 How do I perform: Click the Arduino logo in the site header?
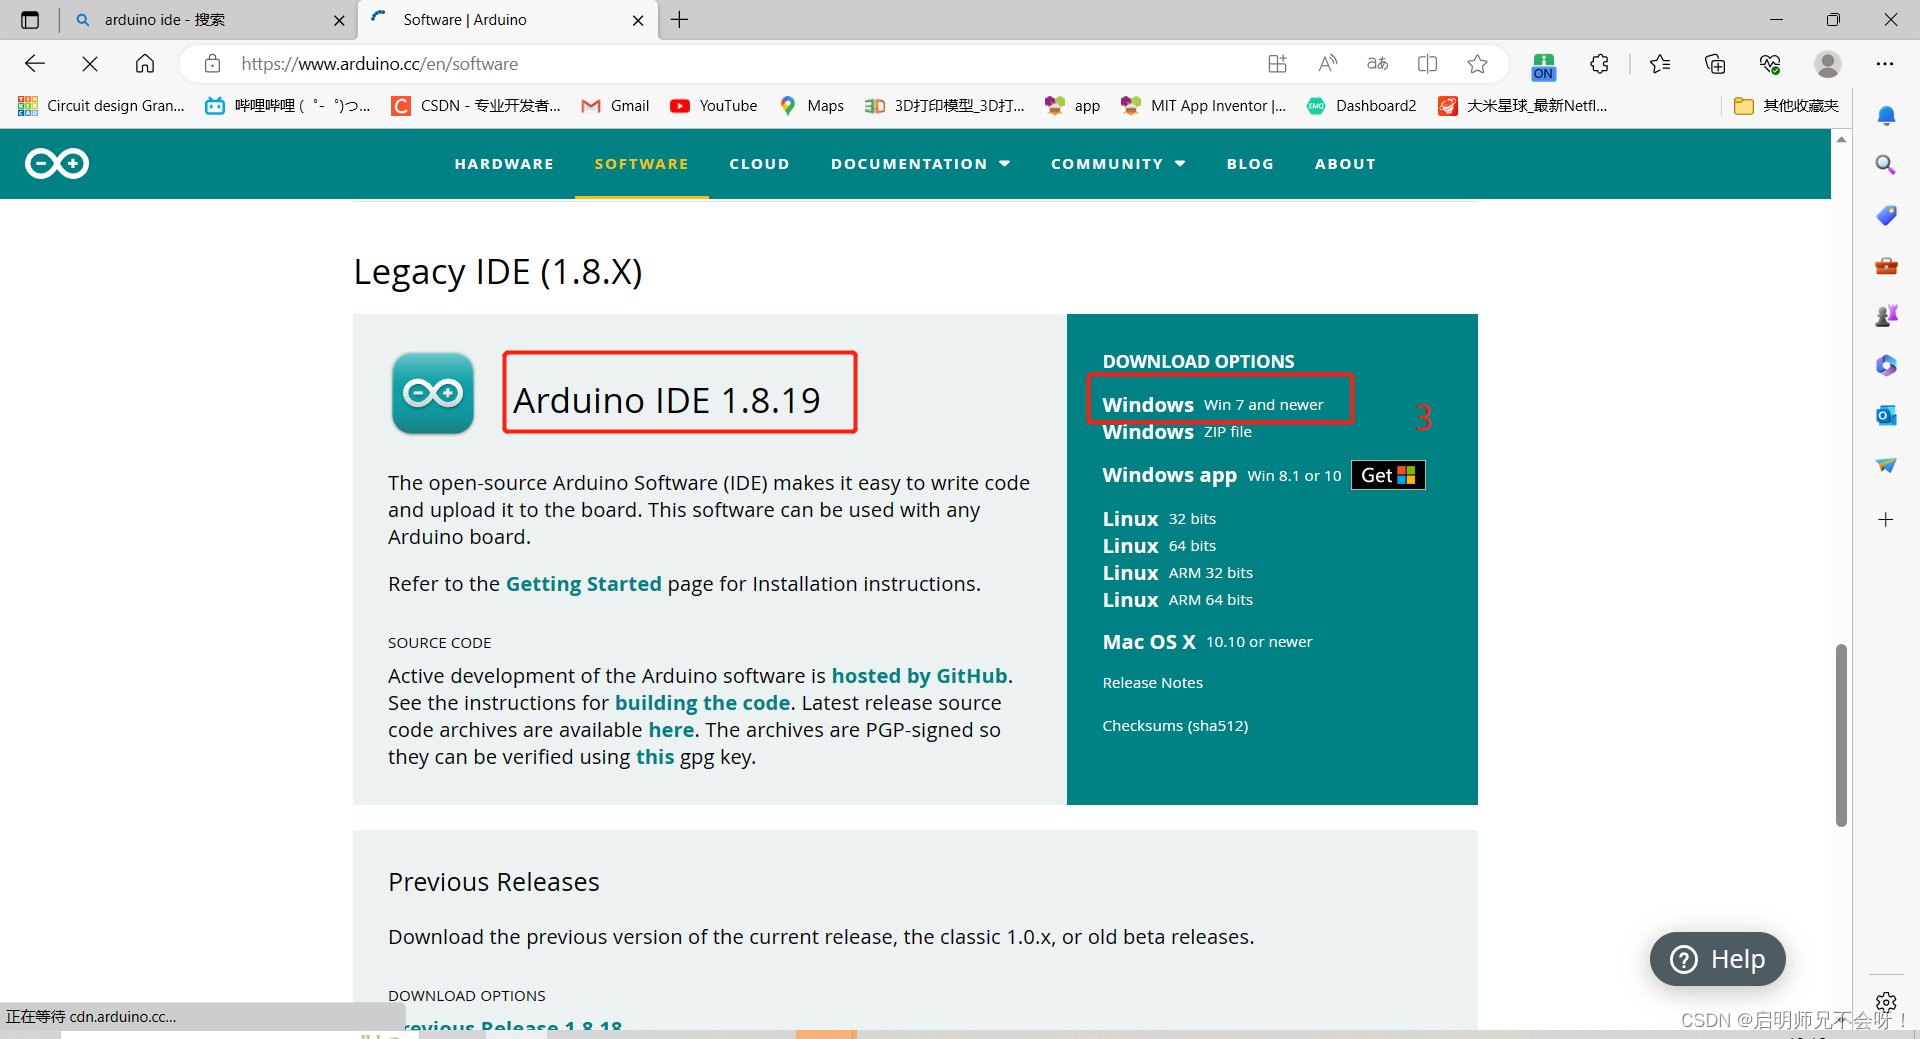tap(57, 163)
